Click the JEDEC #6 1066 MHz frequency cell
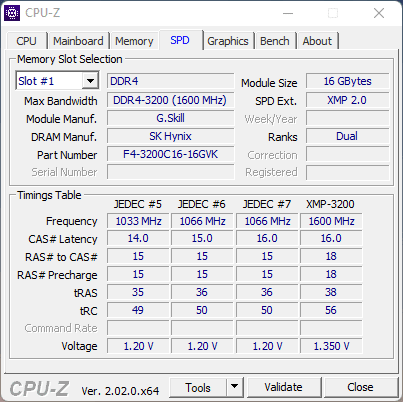403x402 pixels. (x=202, y=221)
